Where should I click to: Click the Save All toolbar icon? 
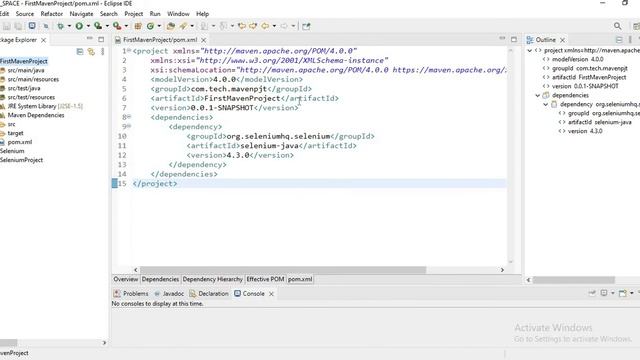point(18,26)
